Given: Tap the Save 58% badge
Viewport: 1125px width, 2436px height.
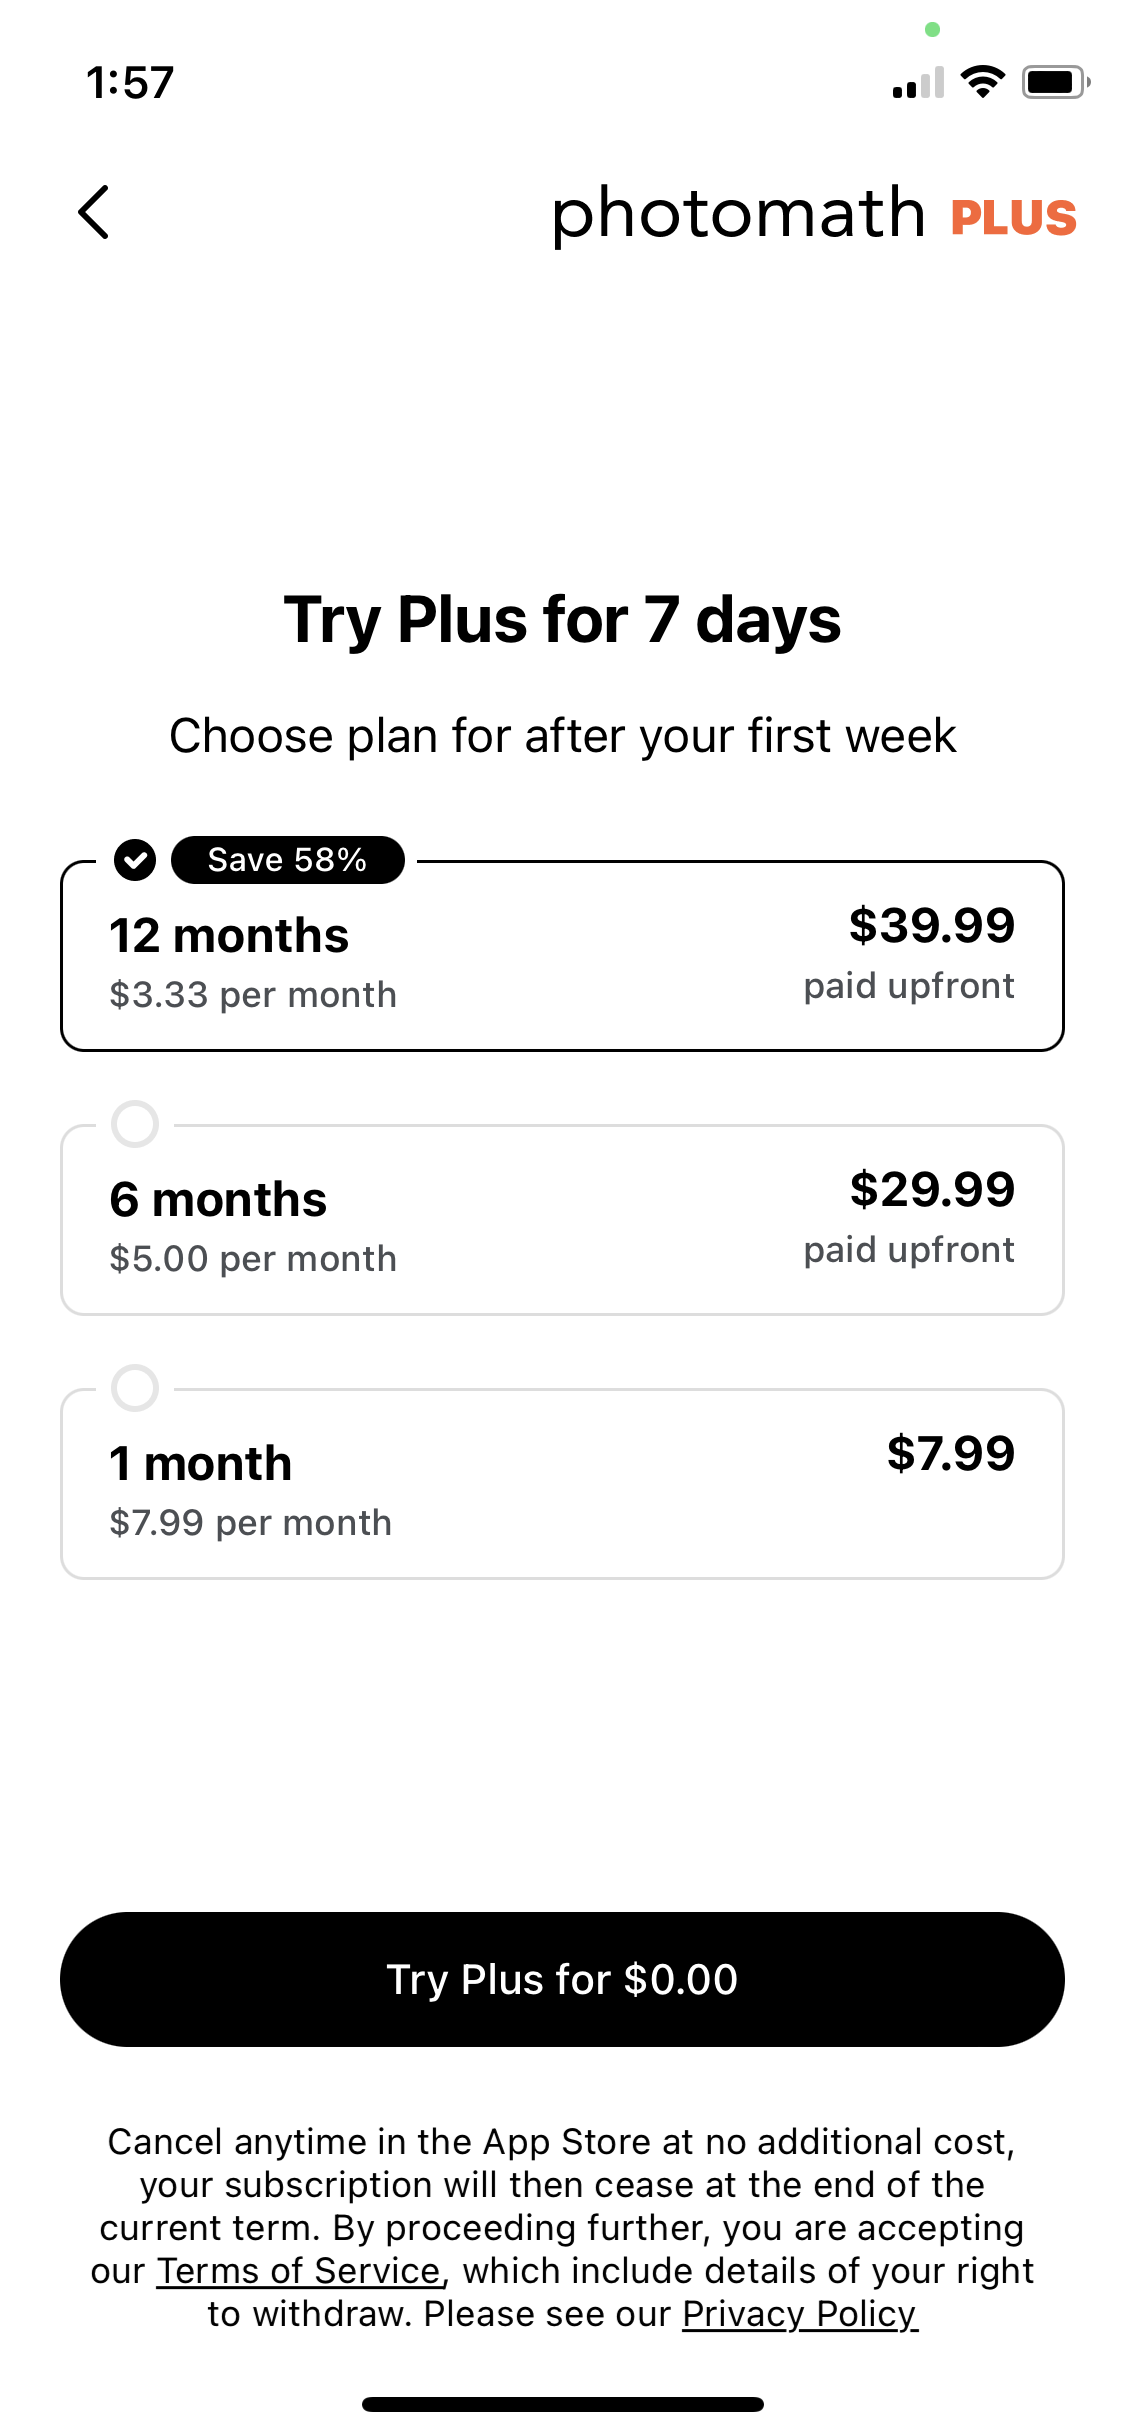Looking at the screenshot, I should [288, 860].
